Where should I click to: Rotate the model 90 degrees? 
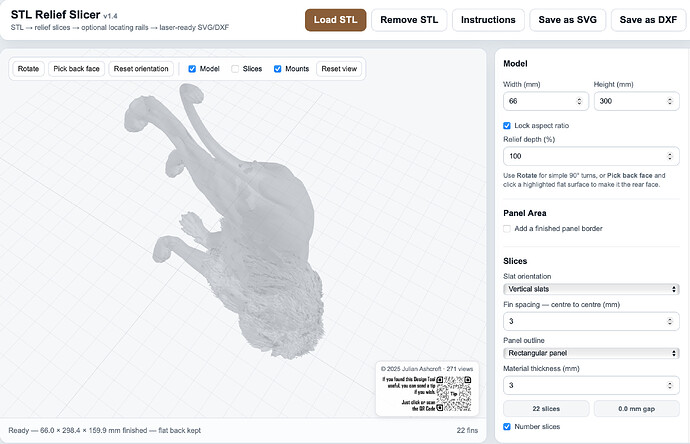[x=28, y=69]
